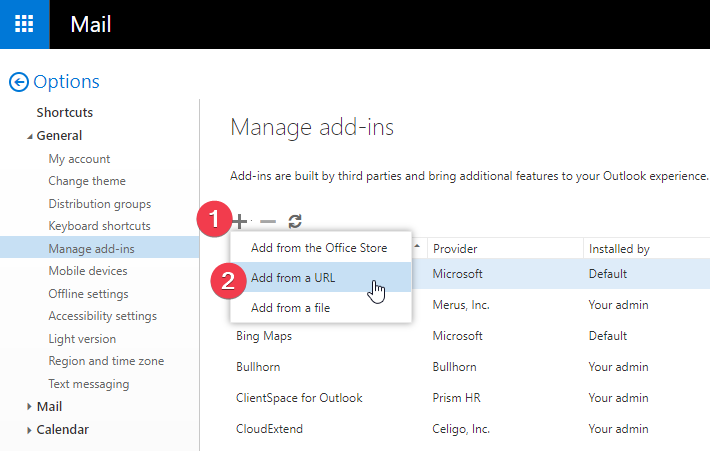Click the minus icon to remove add-in

[267, 221]
